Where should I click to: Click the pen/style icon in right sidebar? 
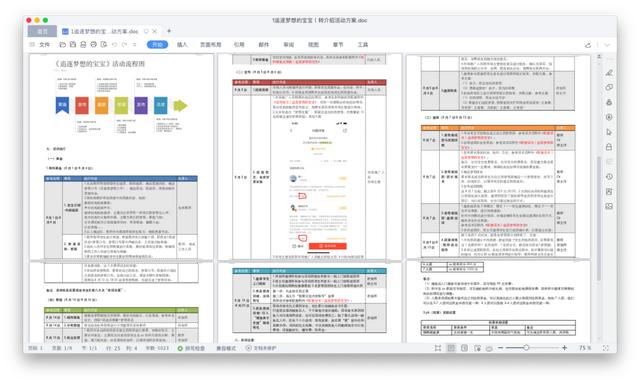click(x=609, y=73)
